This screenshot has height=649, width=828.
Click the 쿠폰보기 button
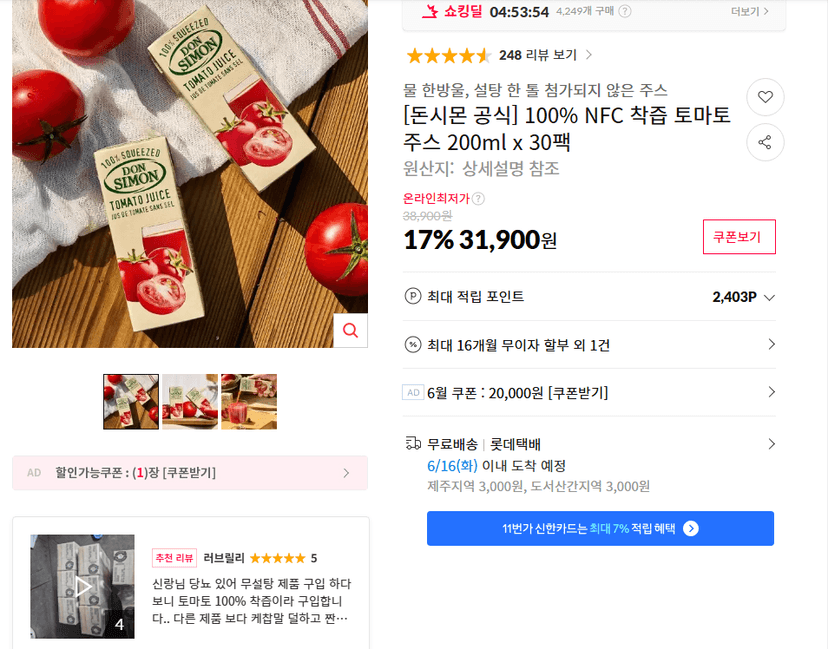[739, 237]
